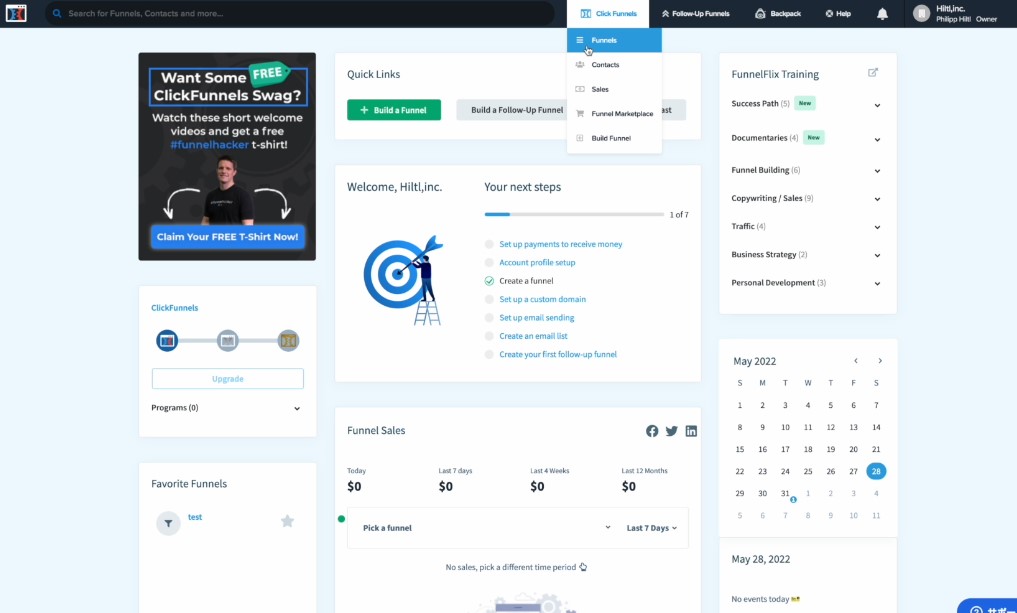The width and height of the screenshot is (1017, 613).
Task: Select Build Funnel menu item
Action: [614, 138]
